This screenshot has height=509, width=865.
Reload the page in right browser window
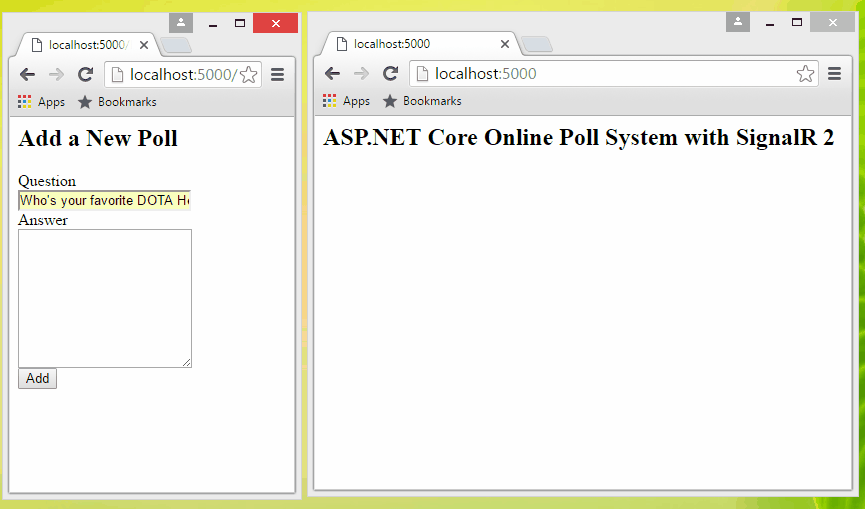tap(391, 73)
